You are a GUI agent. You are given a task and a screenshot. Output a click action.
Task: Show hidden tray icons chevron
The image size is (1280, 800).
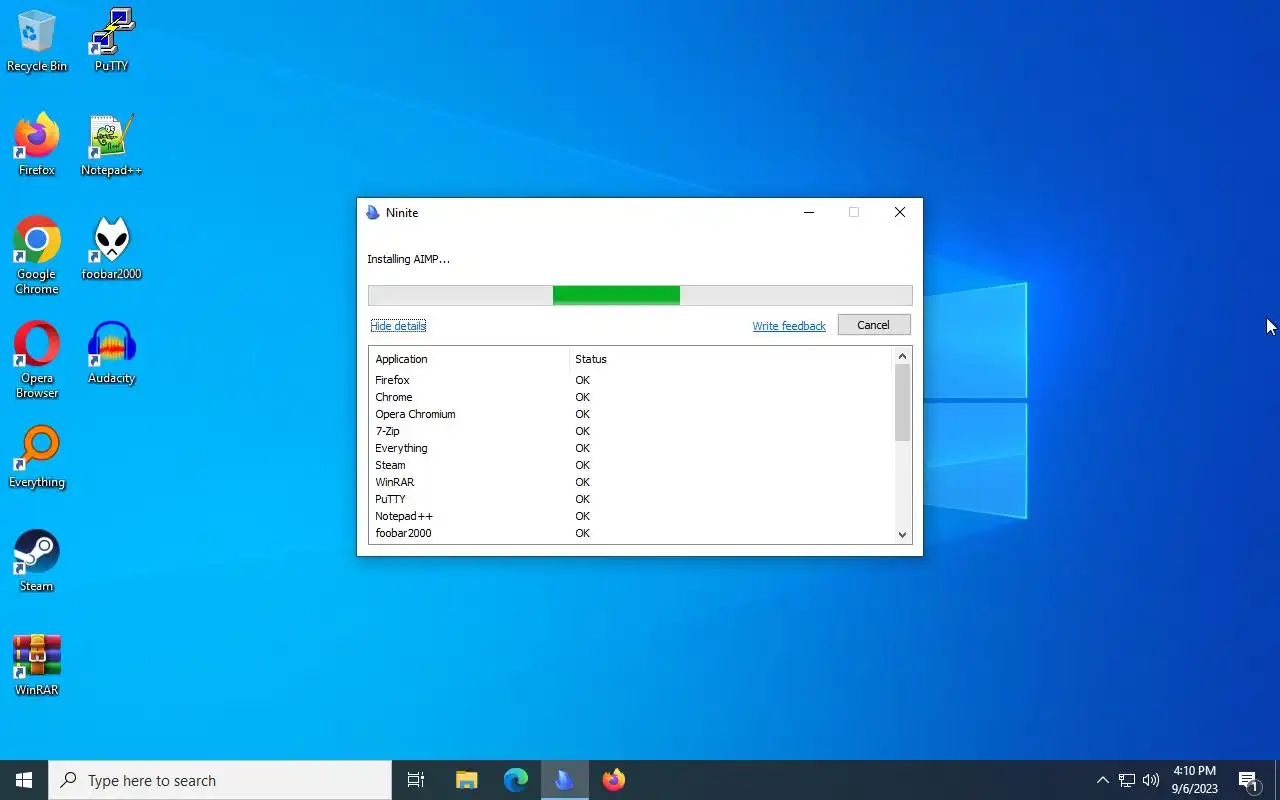point(1102,780)
